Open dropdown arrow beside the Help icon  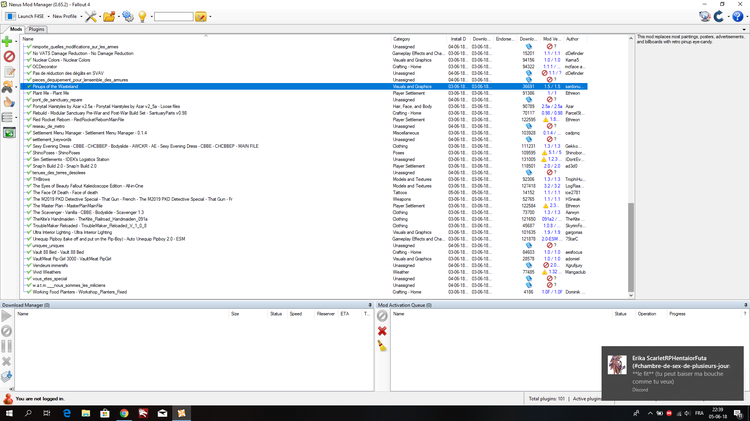pos(746,17)
